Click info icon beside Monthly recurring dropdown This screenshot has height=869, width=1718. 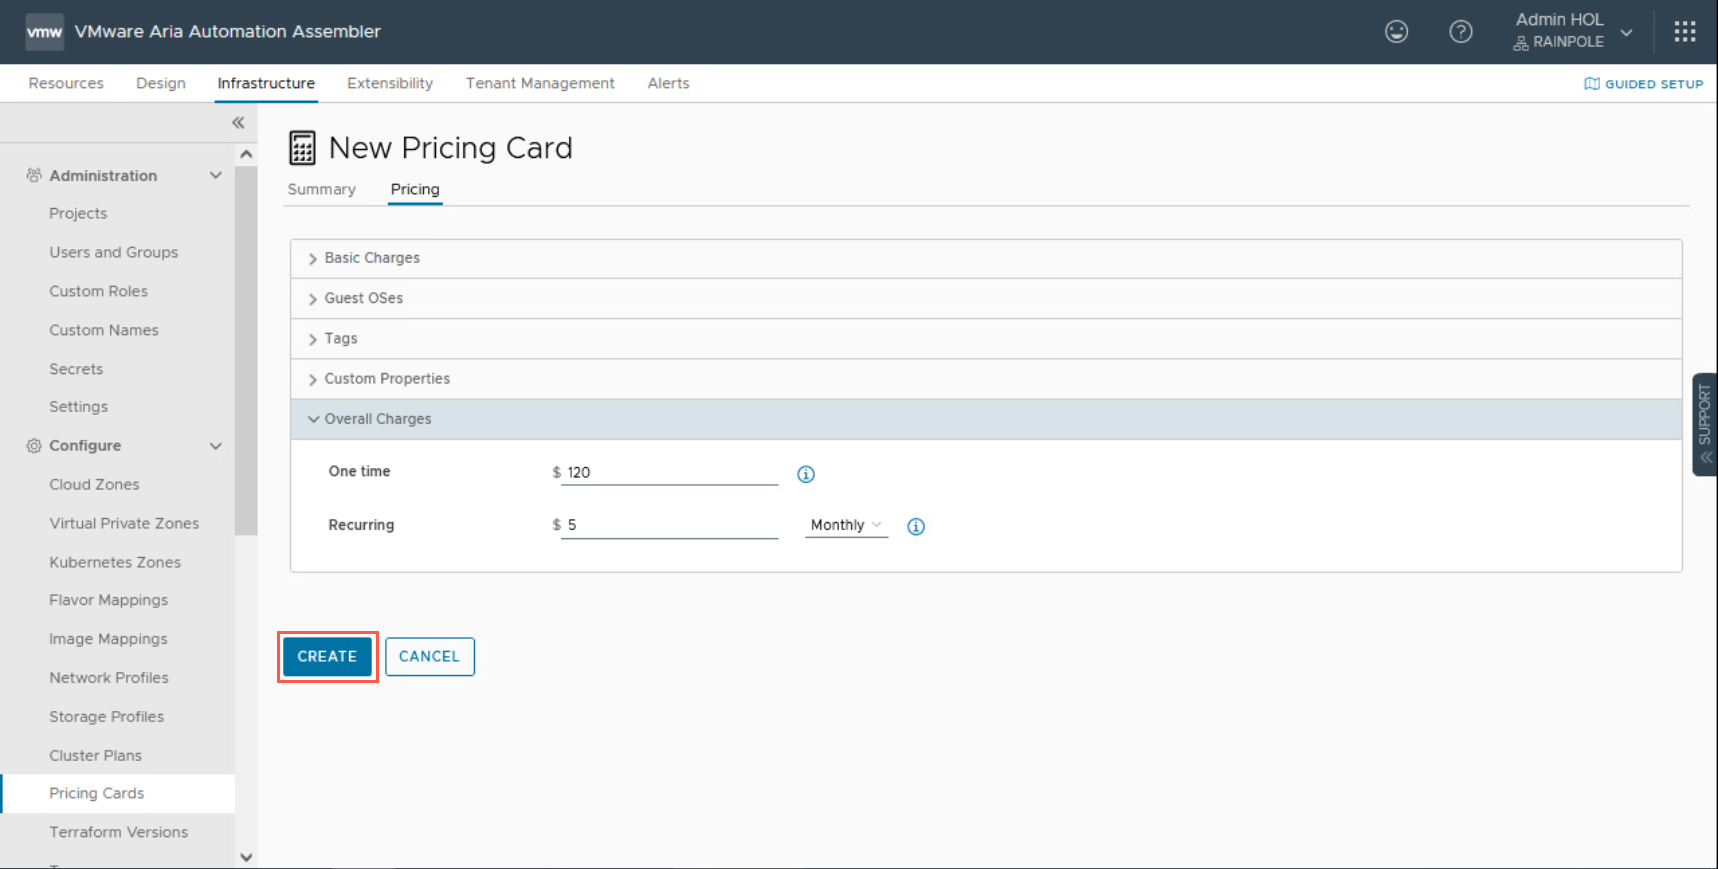(915, 526)
